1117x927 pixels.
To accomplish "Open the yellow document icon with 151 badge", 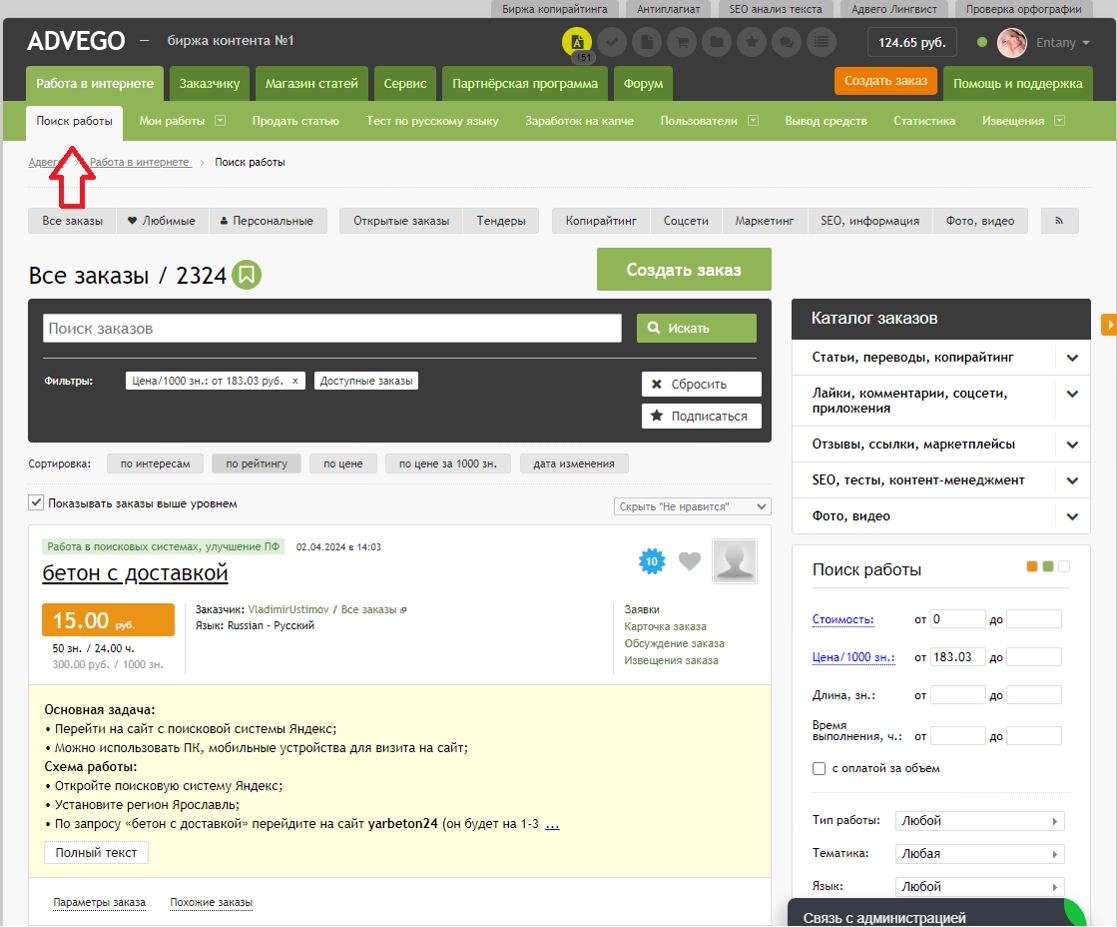I will click(577, 42).
